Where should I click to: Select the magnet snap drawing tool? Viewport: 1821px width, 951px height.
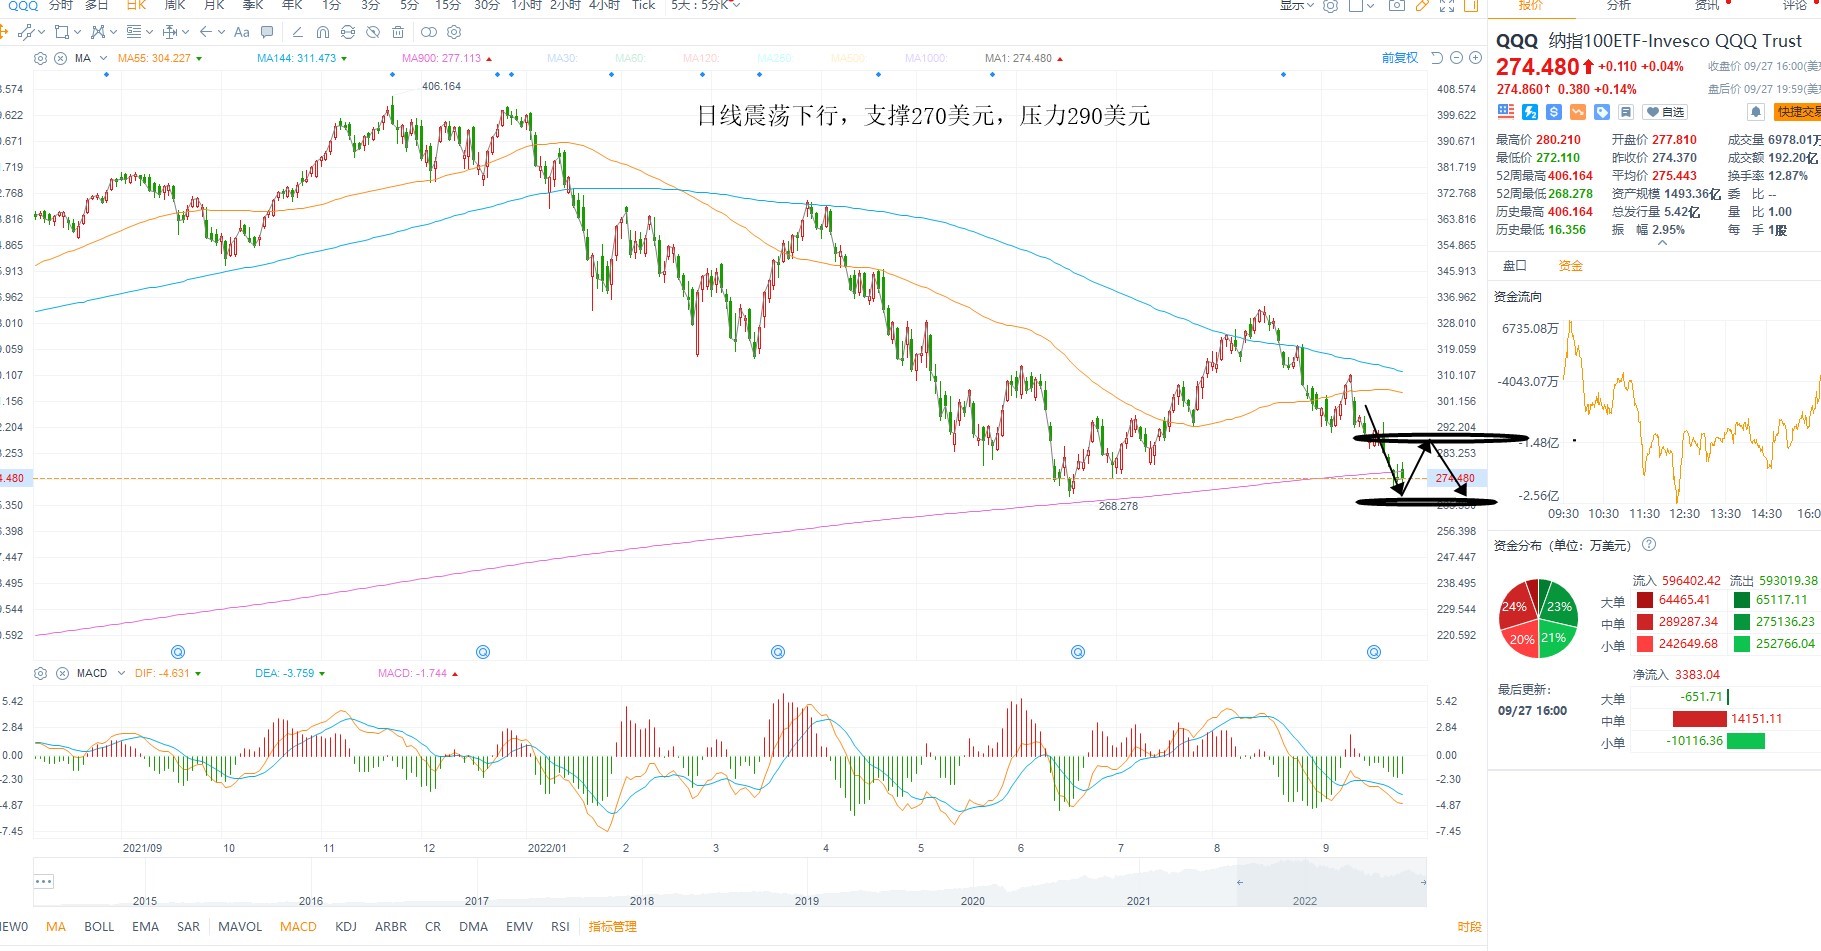[323, 32]
